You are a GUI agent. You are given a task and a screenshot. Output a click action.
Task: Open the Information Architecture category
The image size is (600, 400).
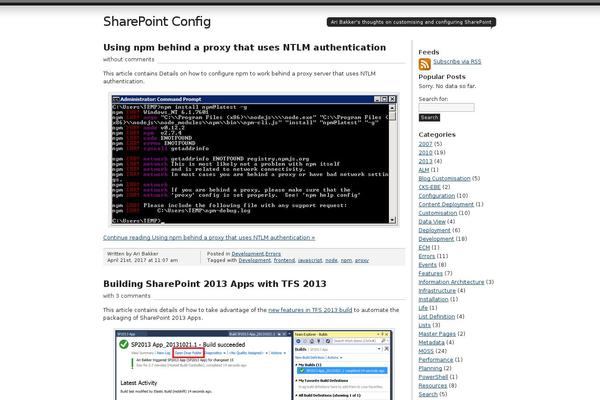[x=451, y=282]
